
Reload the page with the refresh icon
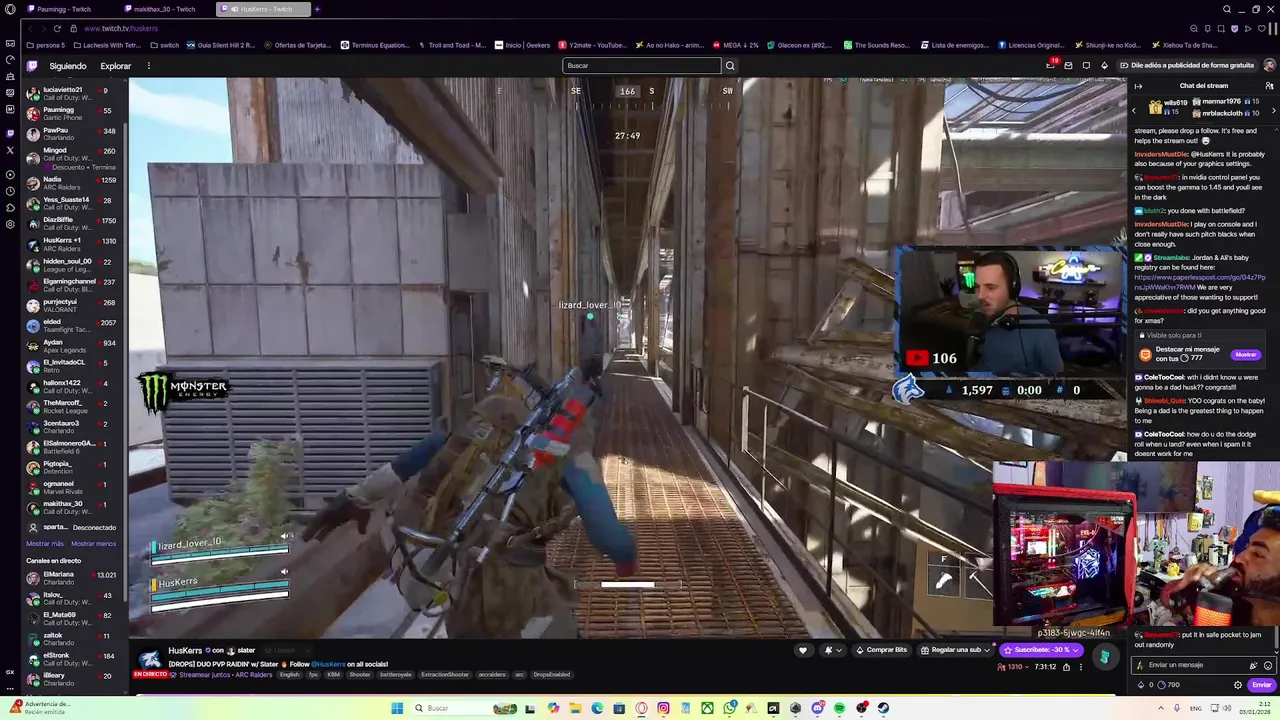coord(57,28)
